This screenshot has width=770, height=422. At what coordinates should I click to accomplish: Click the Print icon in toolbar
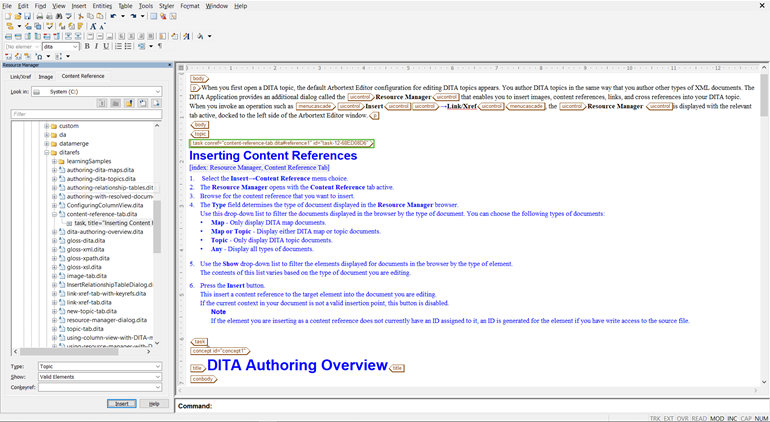point(40,16)
